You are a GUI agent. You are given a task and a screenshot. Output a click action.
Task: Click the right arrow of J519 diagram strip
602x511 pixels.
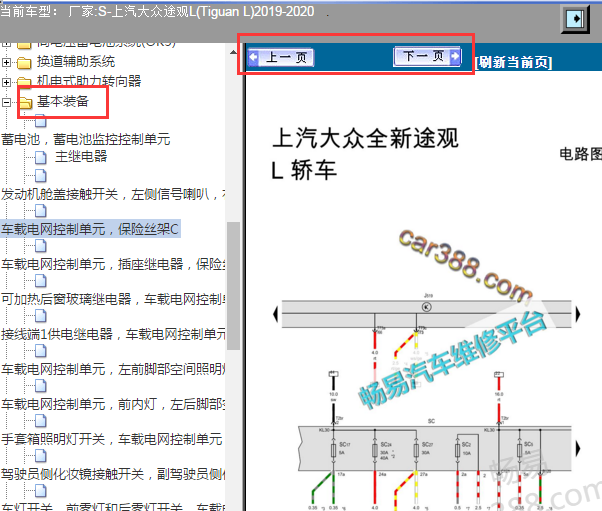pyautogui.click(x=578, y=314)
